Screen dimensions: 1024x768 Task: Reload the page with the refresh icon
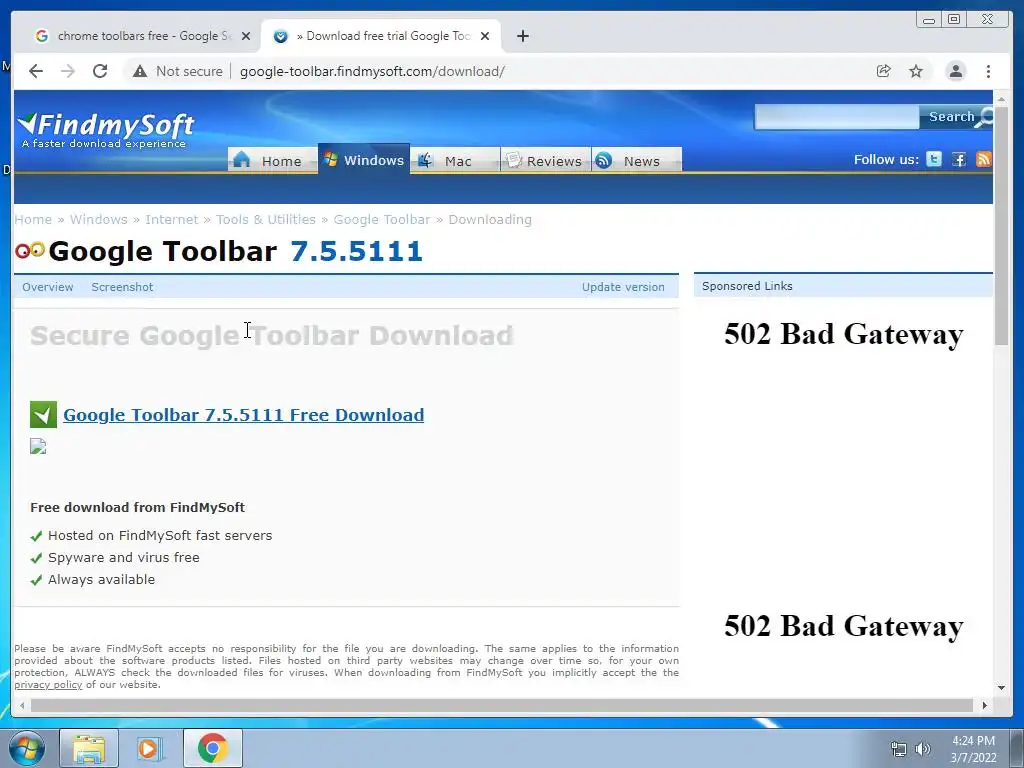click(100, 71)
